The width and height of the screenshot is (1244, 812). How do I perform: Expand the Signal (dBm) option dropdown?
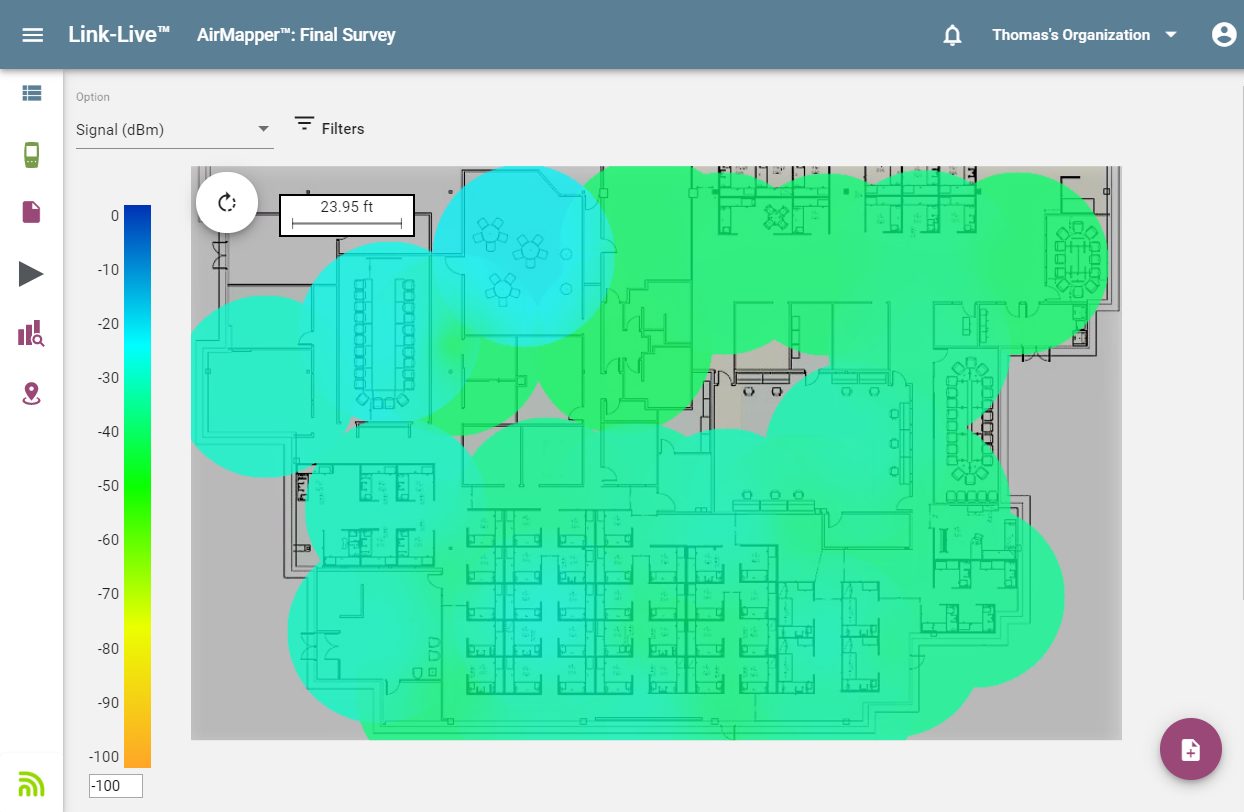click(x=174, y=129)
